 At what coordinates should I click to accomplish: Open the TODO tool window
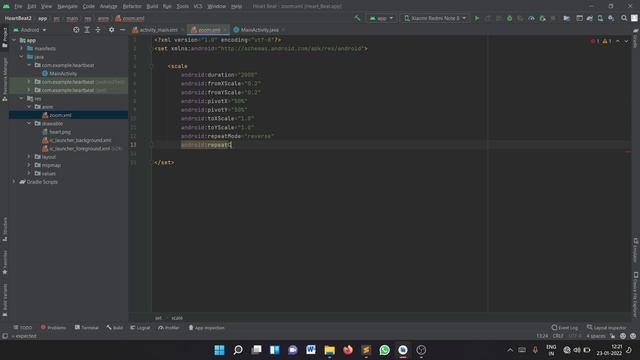click(22, 328)
